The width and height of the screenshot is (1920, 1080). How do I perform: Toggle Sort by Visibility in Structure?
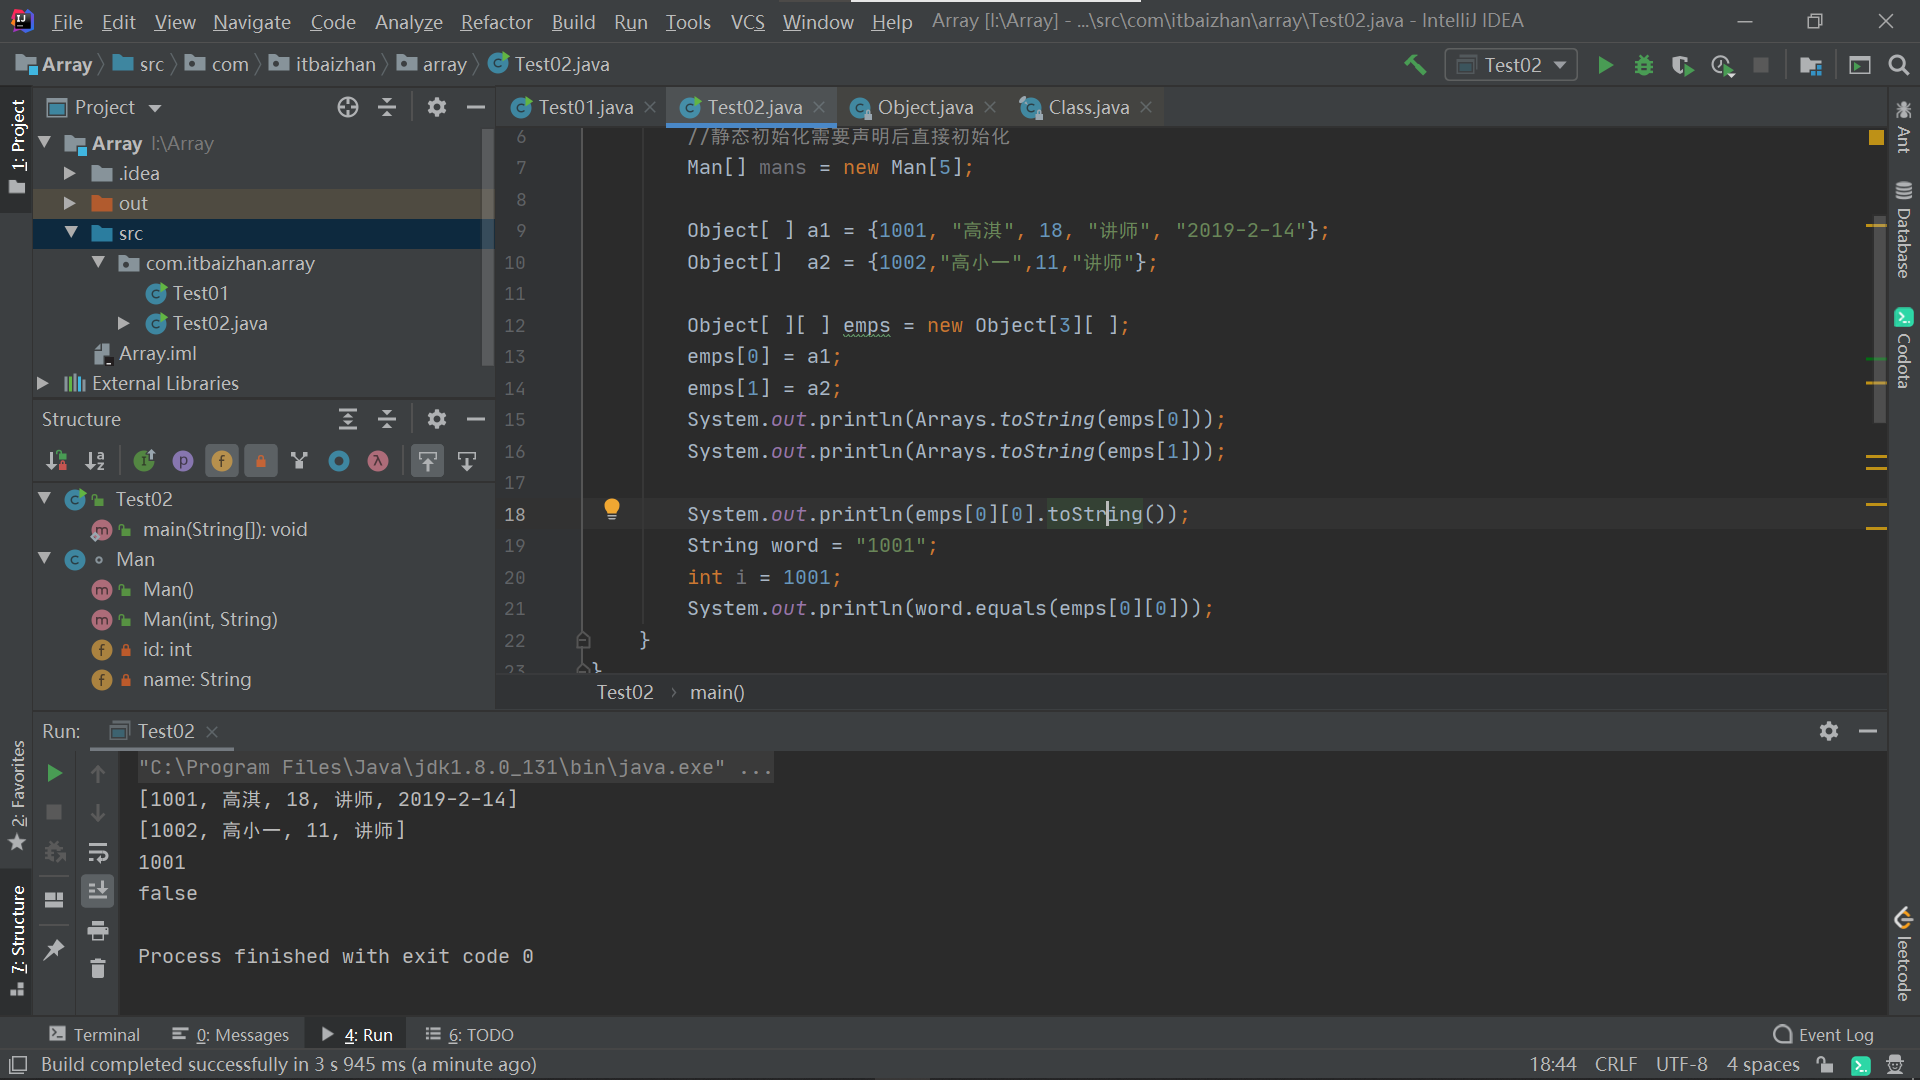[57, 461]
